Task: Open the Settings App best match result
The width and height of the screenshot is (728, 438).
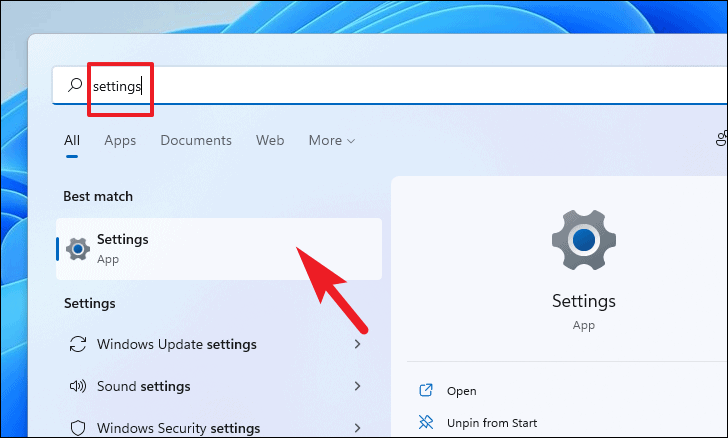Action: [x=219, y=249]
